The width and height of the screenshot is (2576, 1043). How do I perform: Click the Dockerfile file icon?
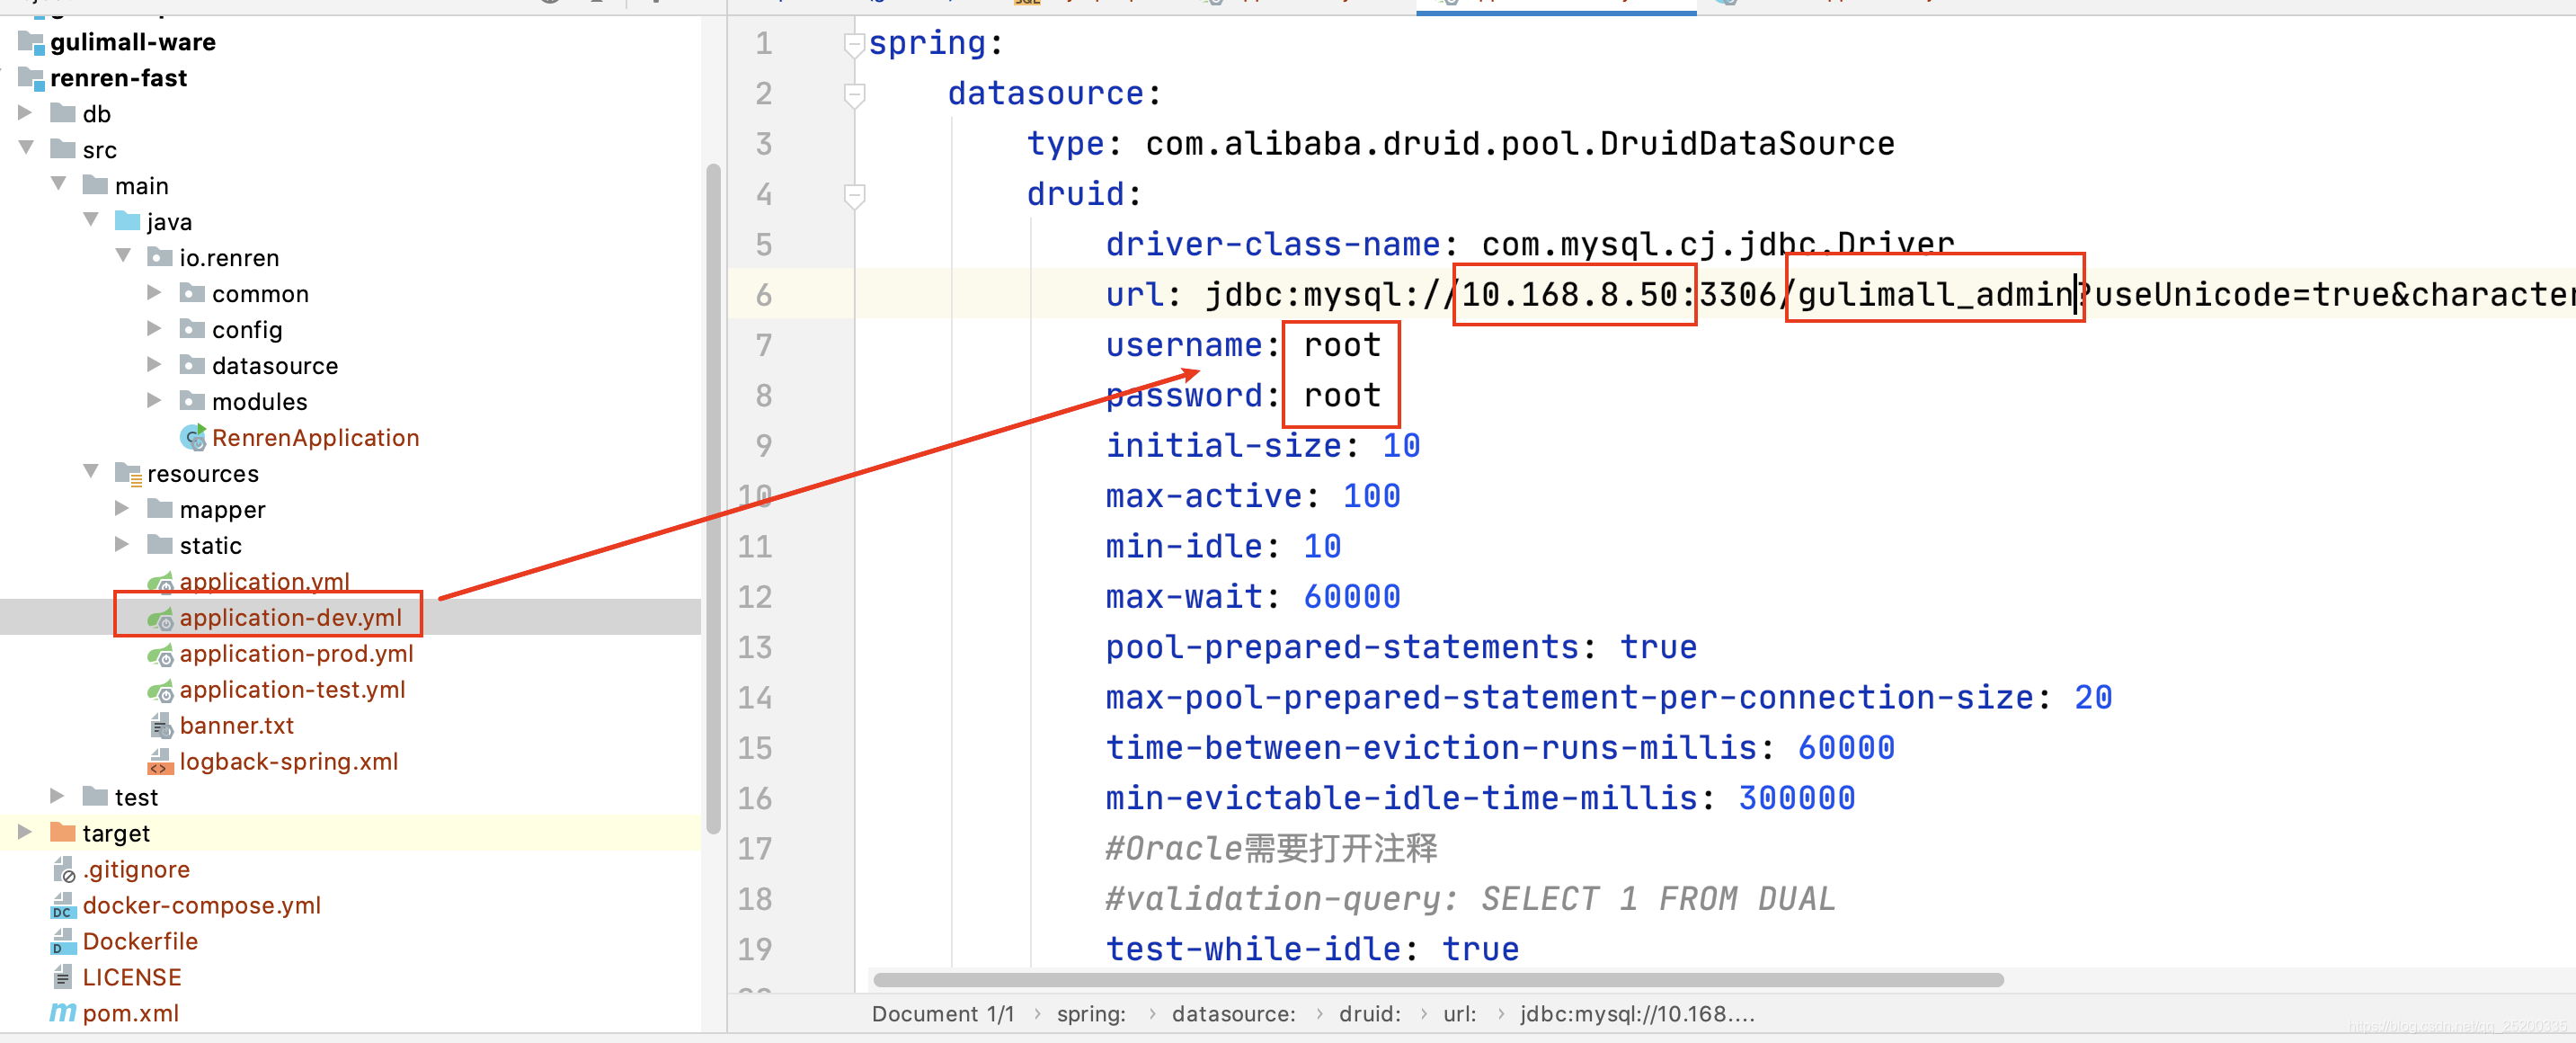coord(63,941)
